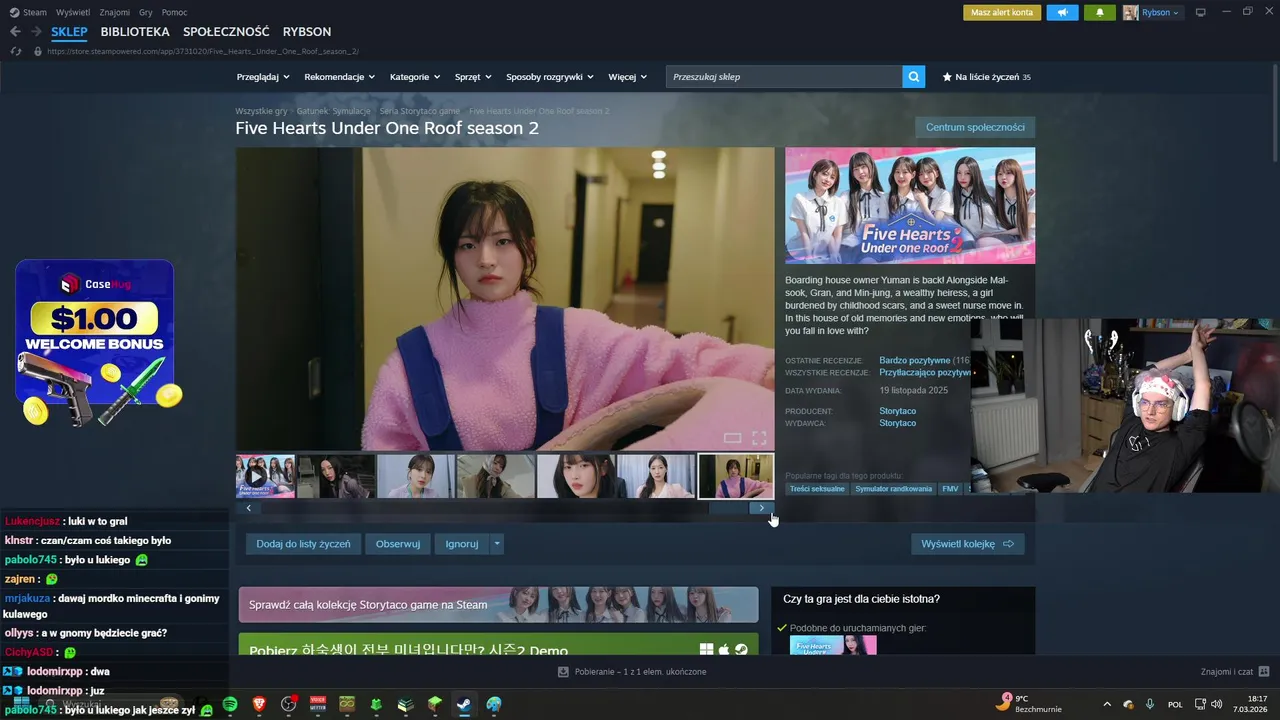Image resolution: width=1280 pixels, height=720 pixels.
Task: Click the search magnifier button
Action: (x=913, y=77)
